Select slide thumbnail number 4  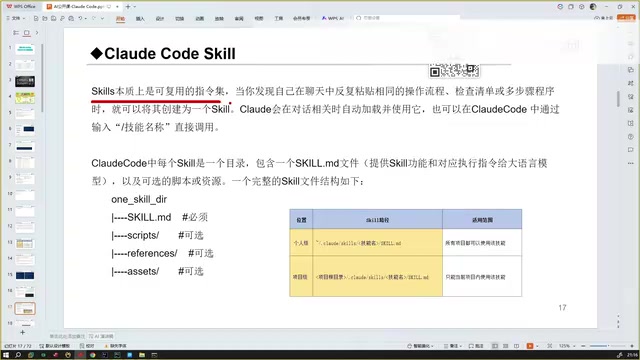click(25, 98)
